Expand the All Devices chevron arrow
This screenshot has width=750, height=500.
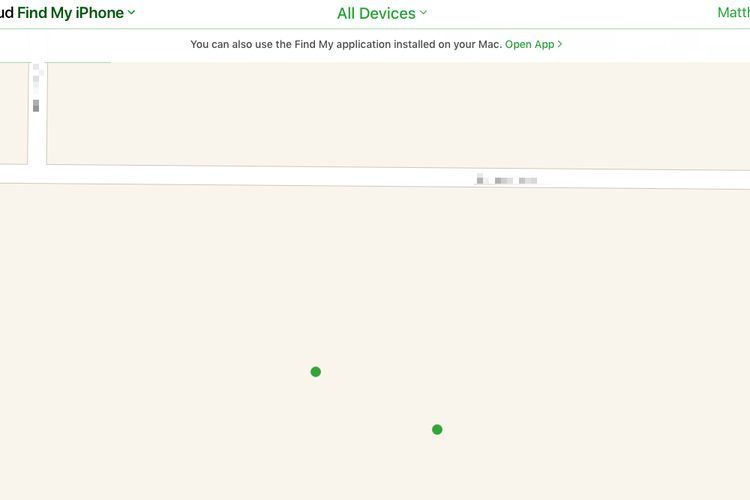pos(423,13)
